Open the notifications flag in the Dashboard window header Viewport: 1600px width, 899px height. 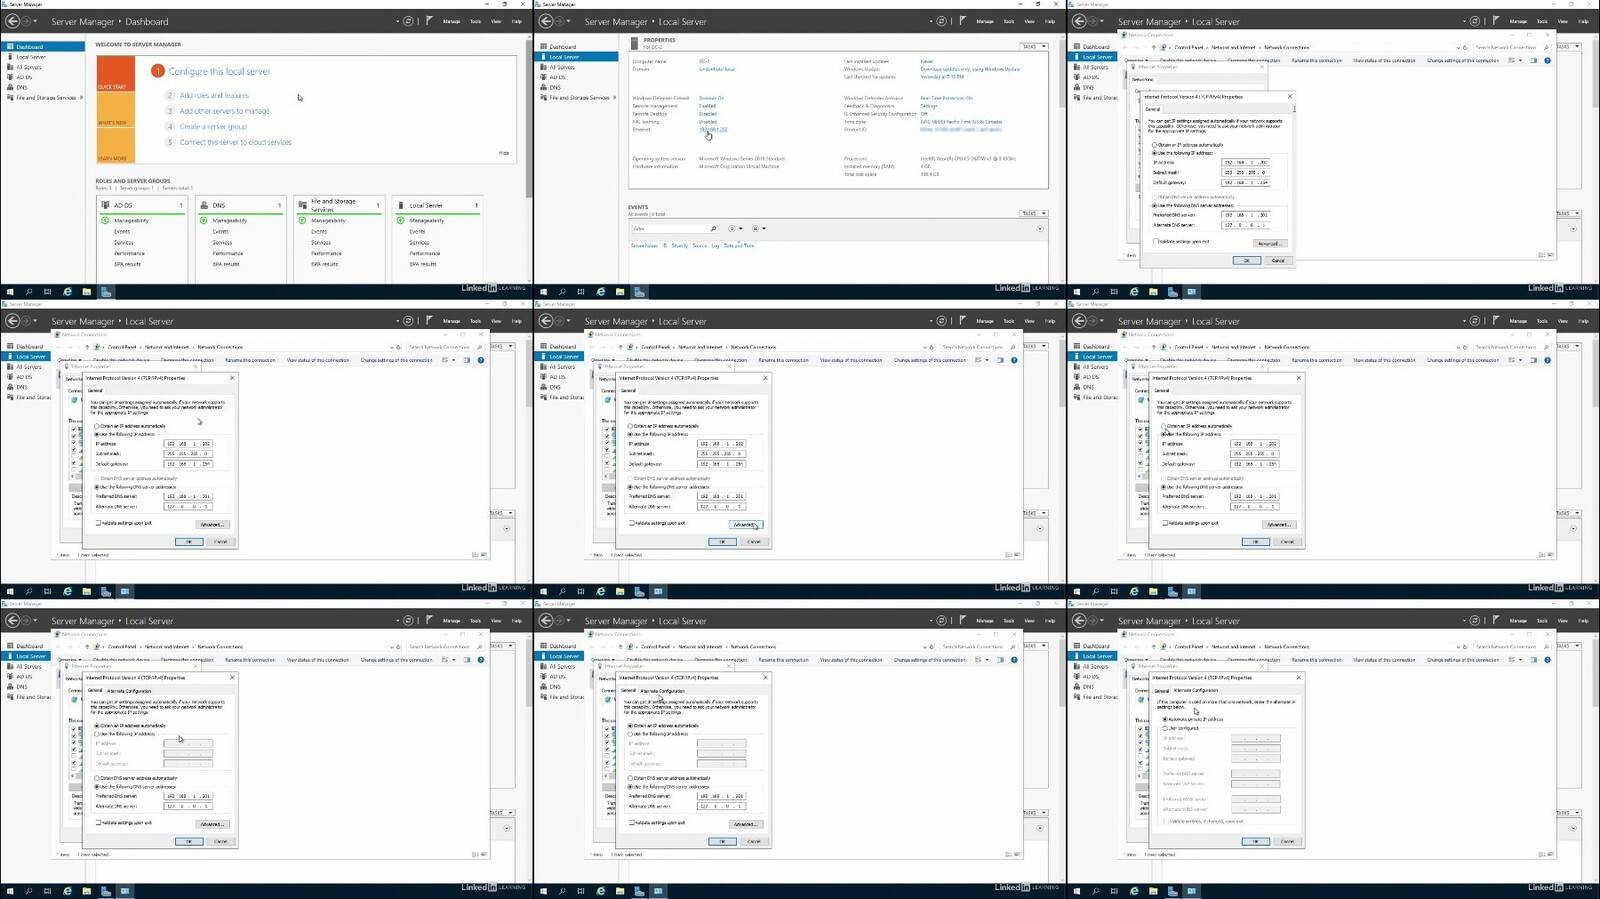429,21
